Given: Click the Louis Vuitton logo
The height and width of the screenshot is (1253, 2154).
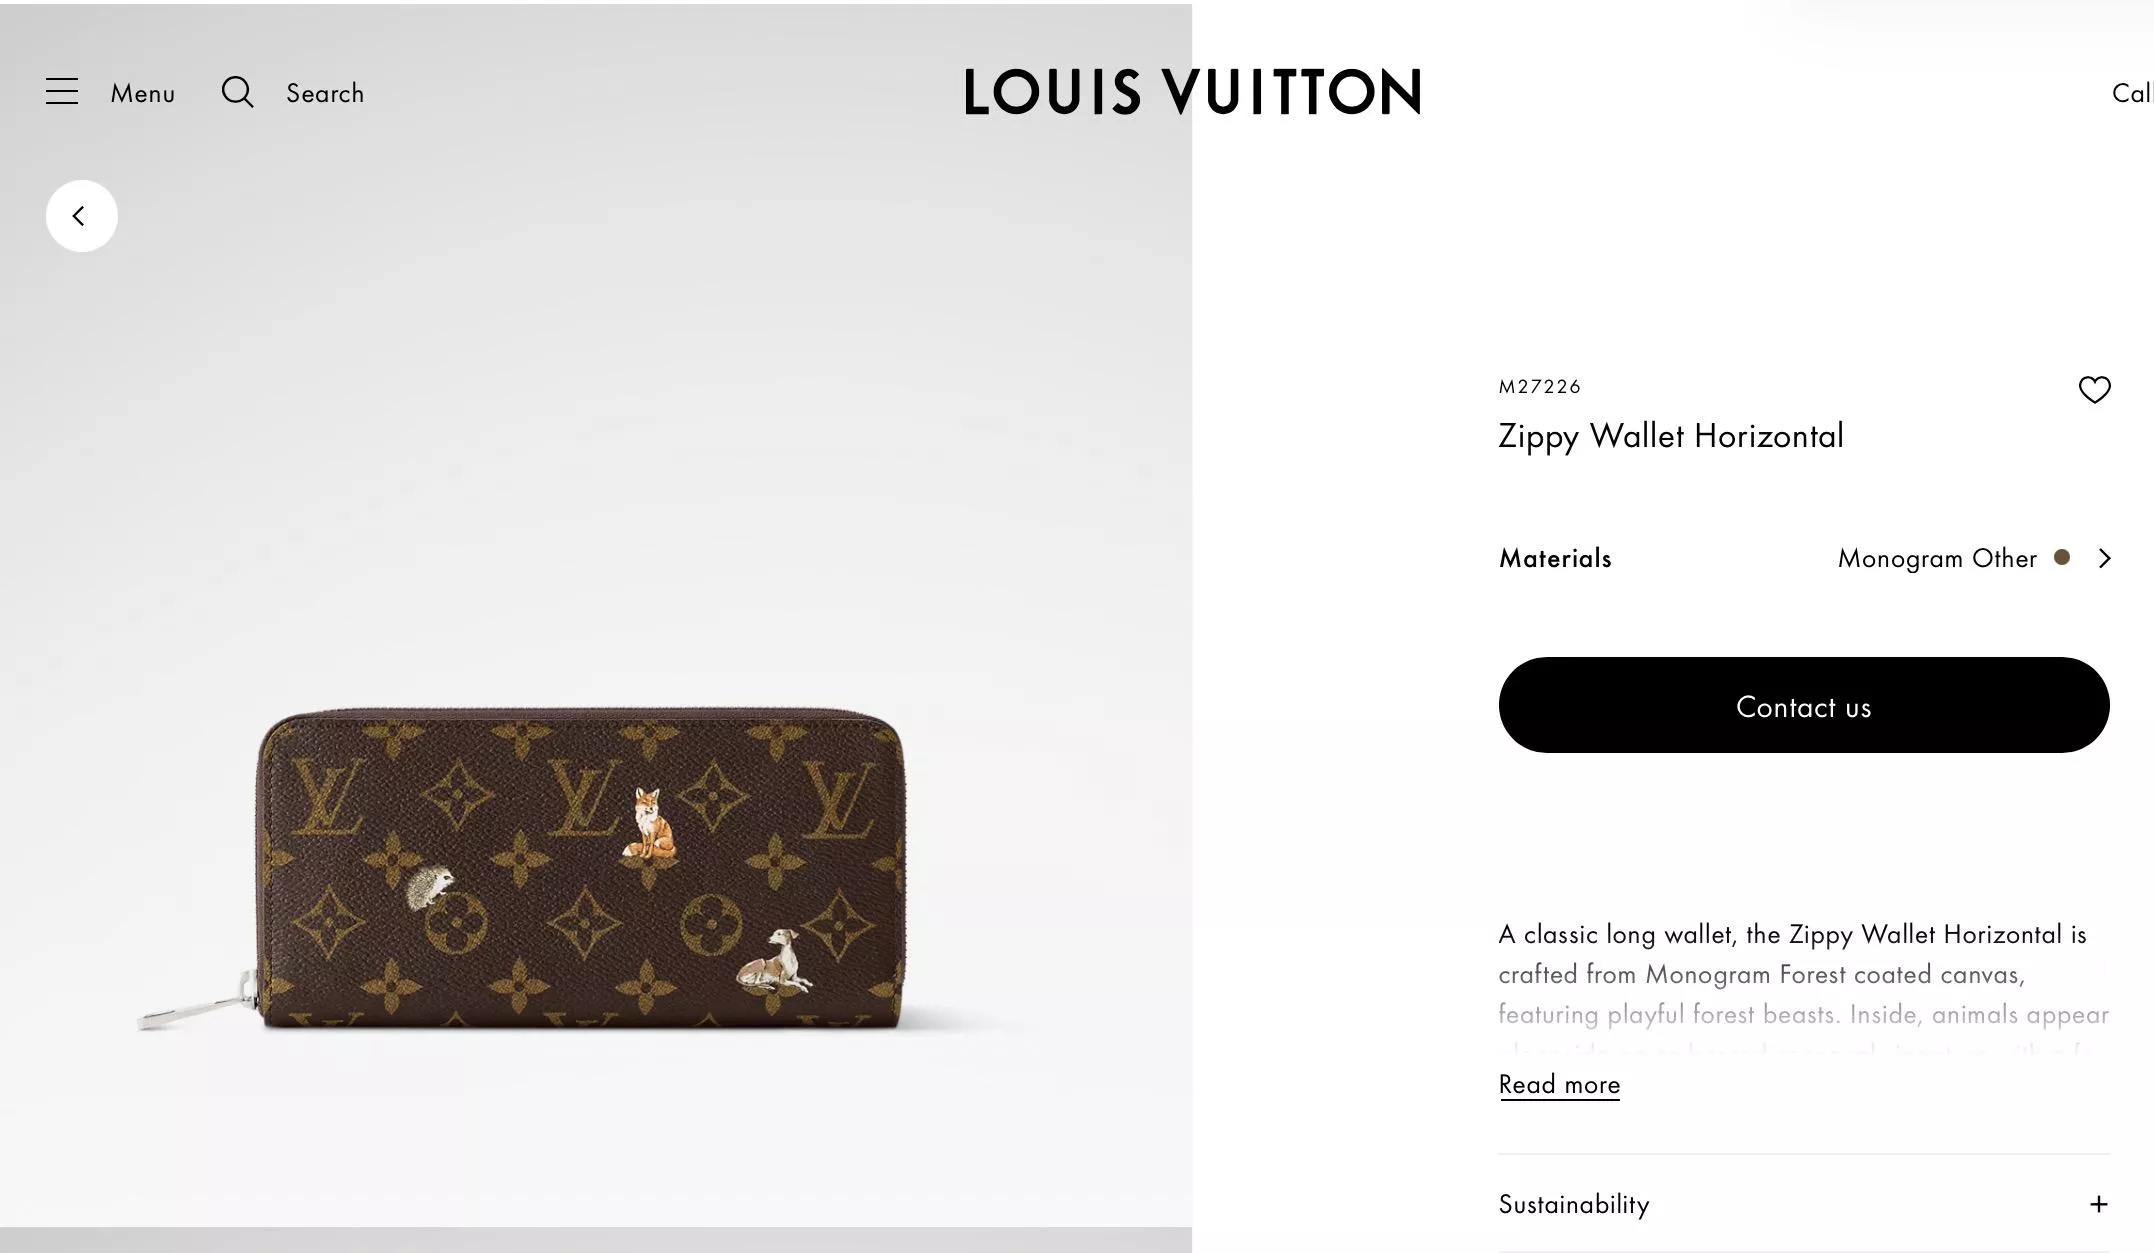Looking at the screenshot, I should (x=1192, y=92).
